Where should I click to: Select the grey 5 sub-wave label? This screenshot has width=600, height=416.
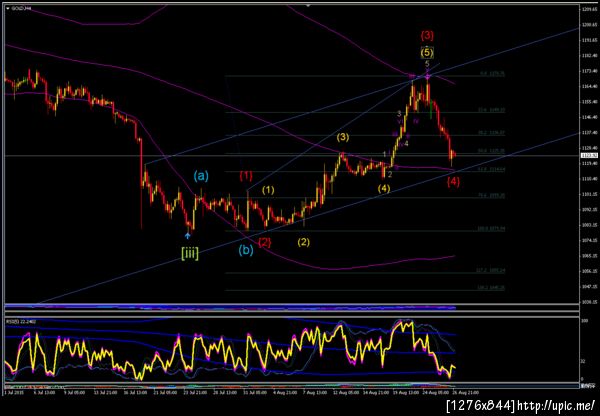427,64
